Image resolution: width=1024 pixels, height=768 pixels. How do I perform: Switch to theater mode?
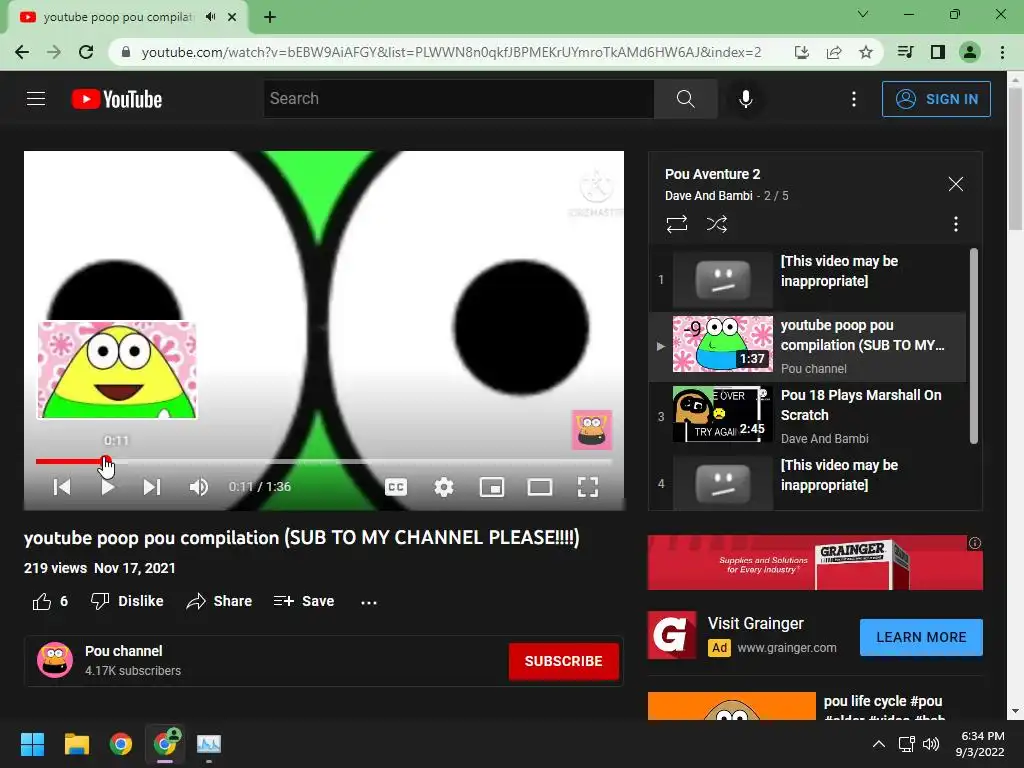coord(540,487)
